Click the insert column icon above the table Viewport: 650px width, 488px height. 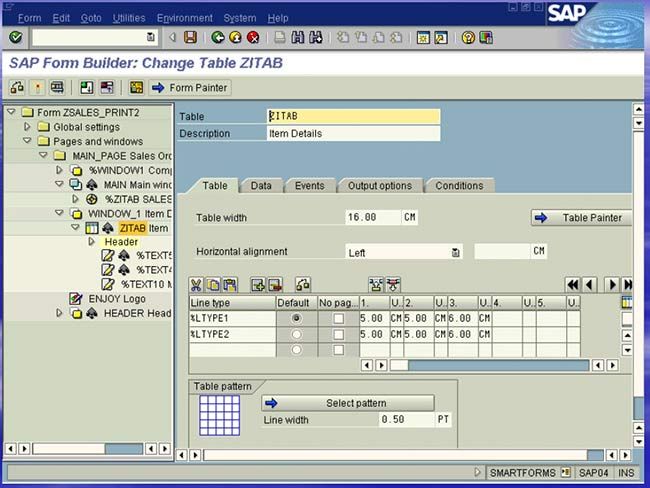point(376,285)
